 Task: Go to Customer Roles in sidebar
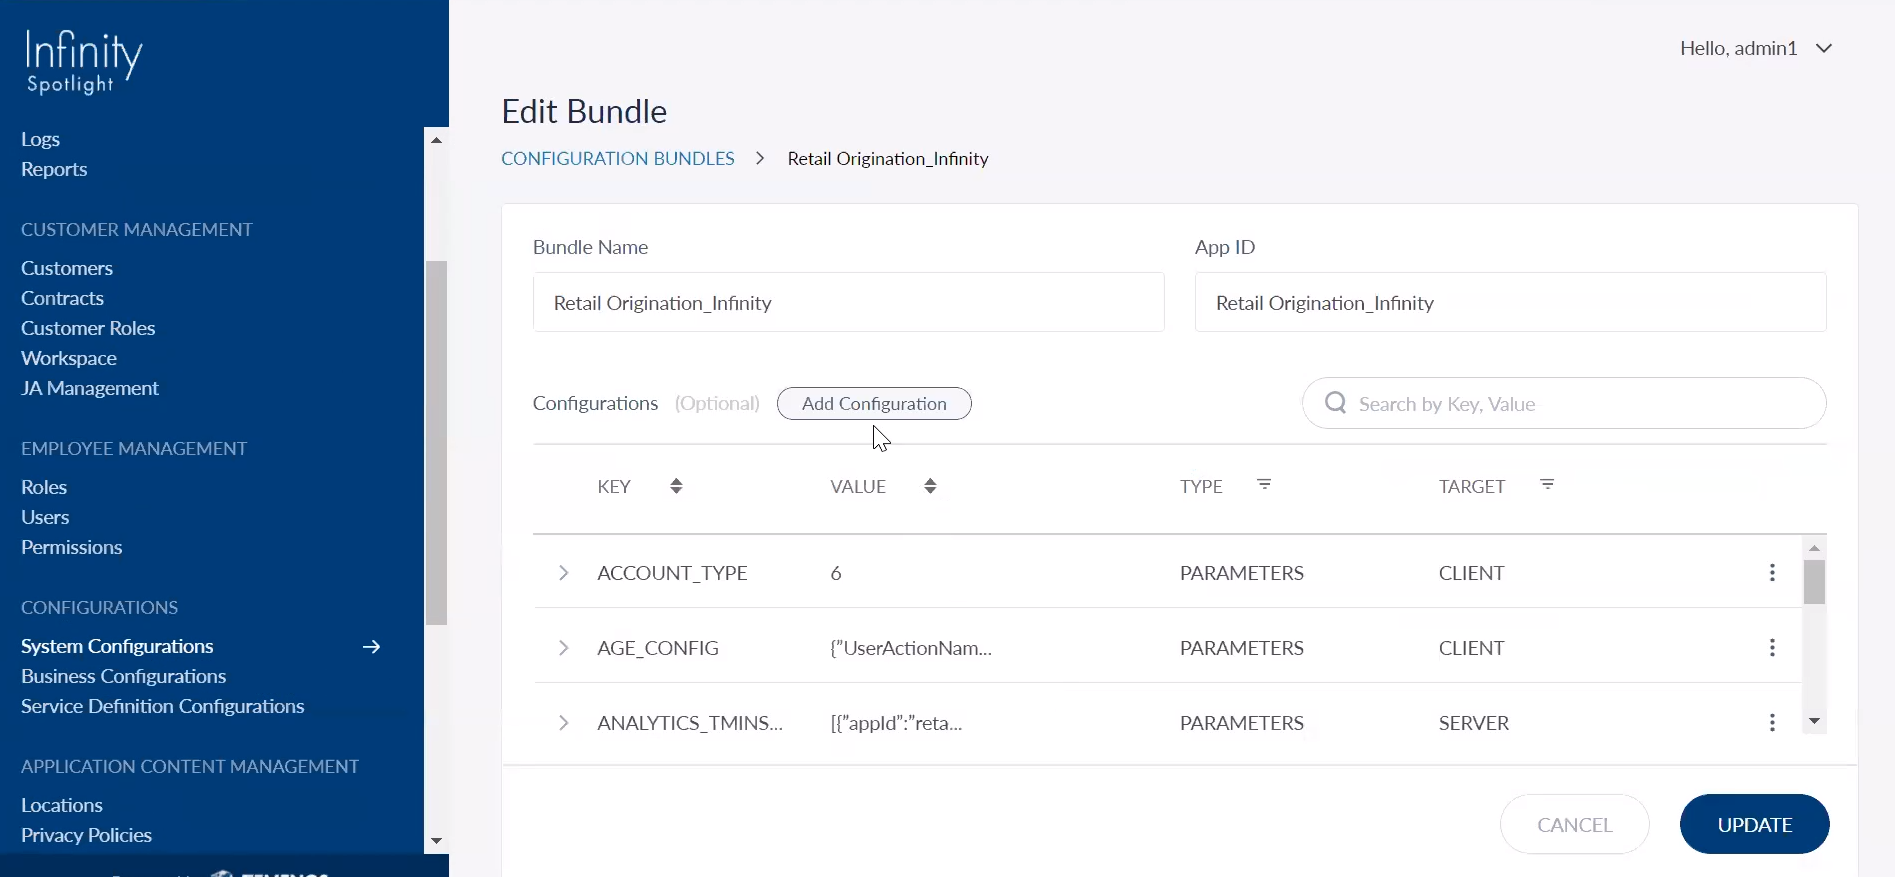[x=88, y=328]
